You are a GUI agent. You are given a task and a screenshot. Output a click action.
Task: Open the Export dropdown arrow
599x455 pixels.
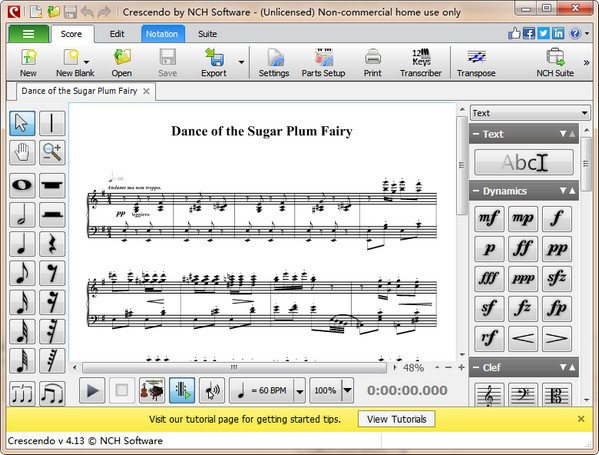click(241, 62)
